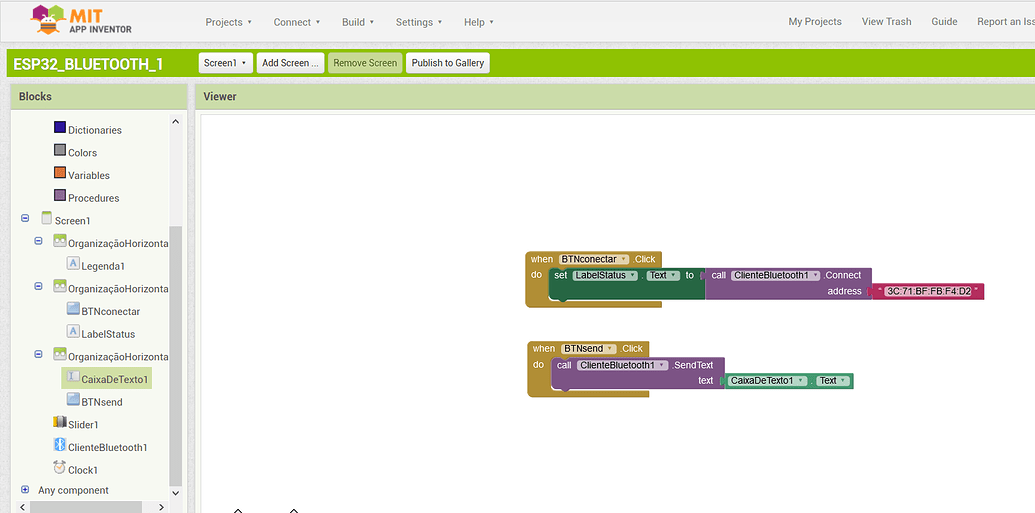Click the Publish to Gallery button
This screenshot has height=513, width=1035.
pos(447,63)
